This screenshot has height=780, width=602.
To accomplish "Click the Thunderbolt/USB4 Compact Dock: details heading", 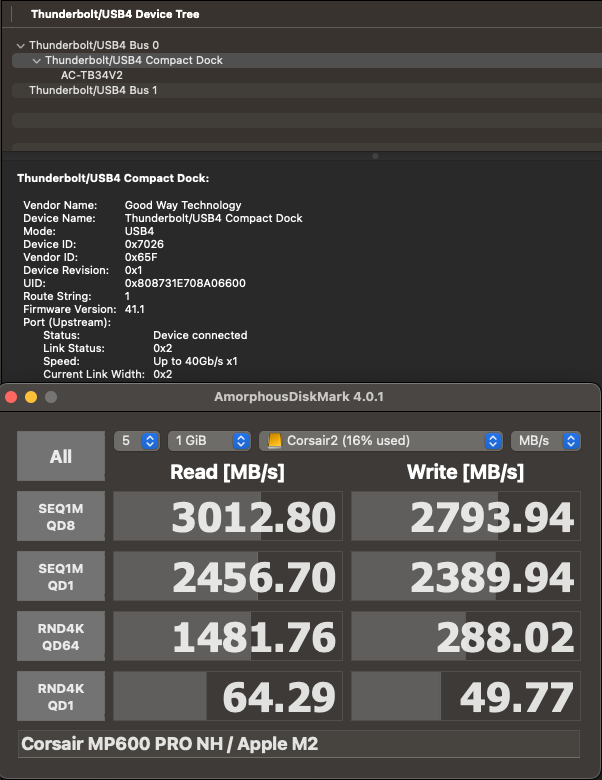I will 113,178.
